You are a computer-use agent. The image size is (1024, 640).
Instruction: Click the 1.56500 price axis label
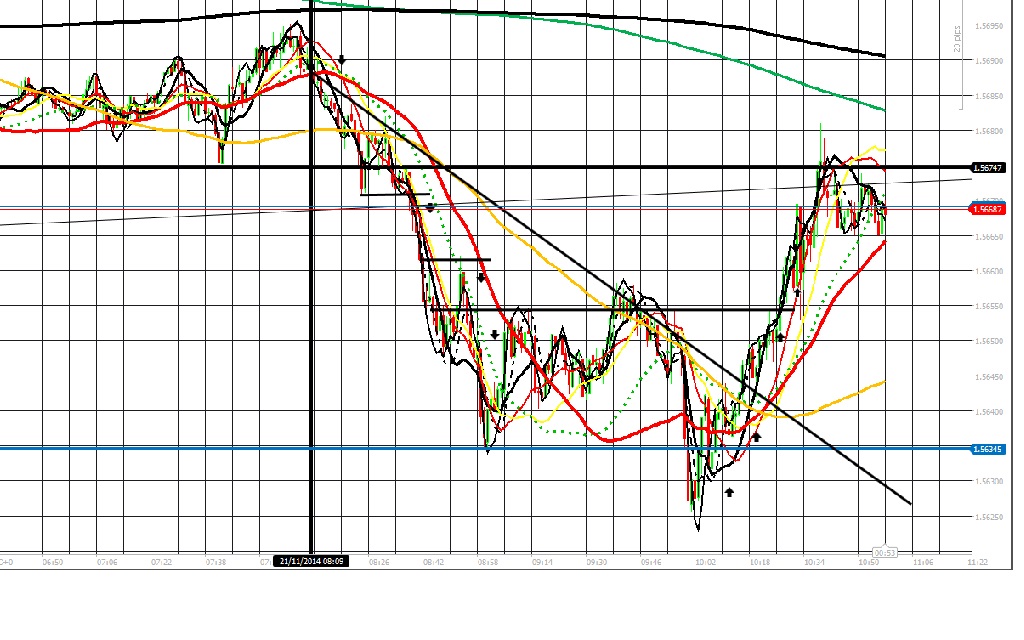[x=987, y=342]
